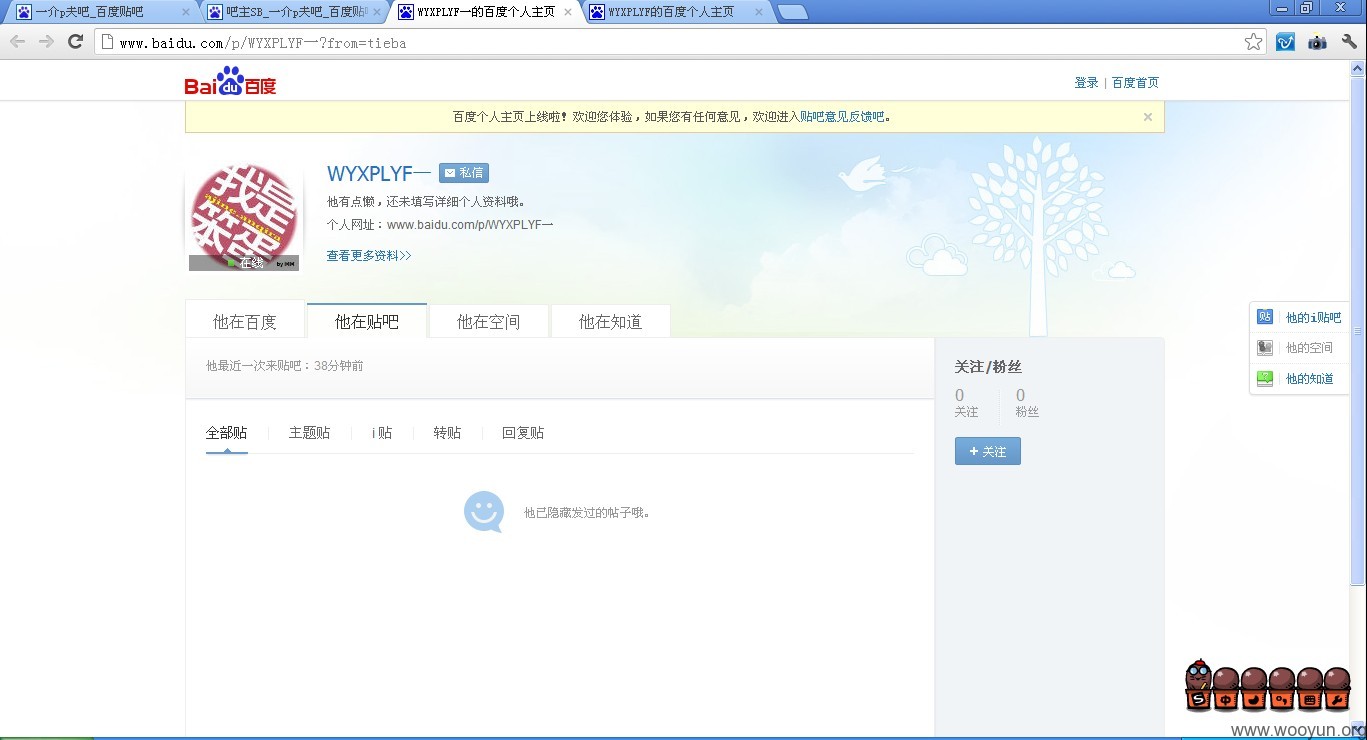Viewport: 1367px width, 740px height.
Task: Dismiss the yellow notification banner
Action: coord(1148,117)
